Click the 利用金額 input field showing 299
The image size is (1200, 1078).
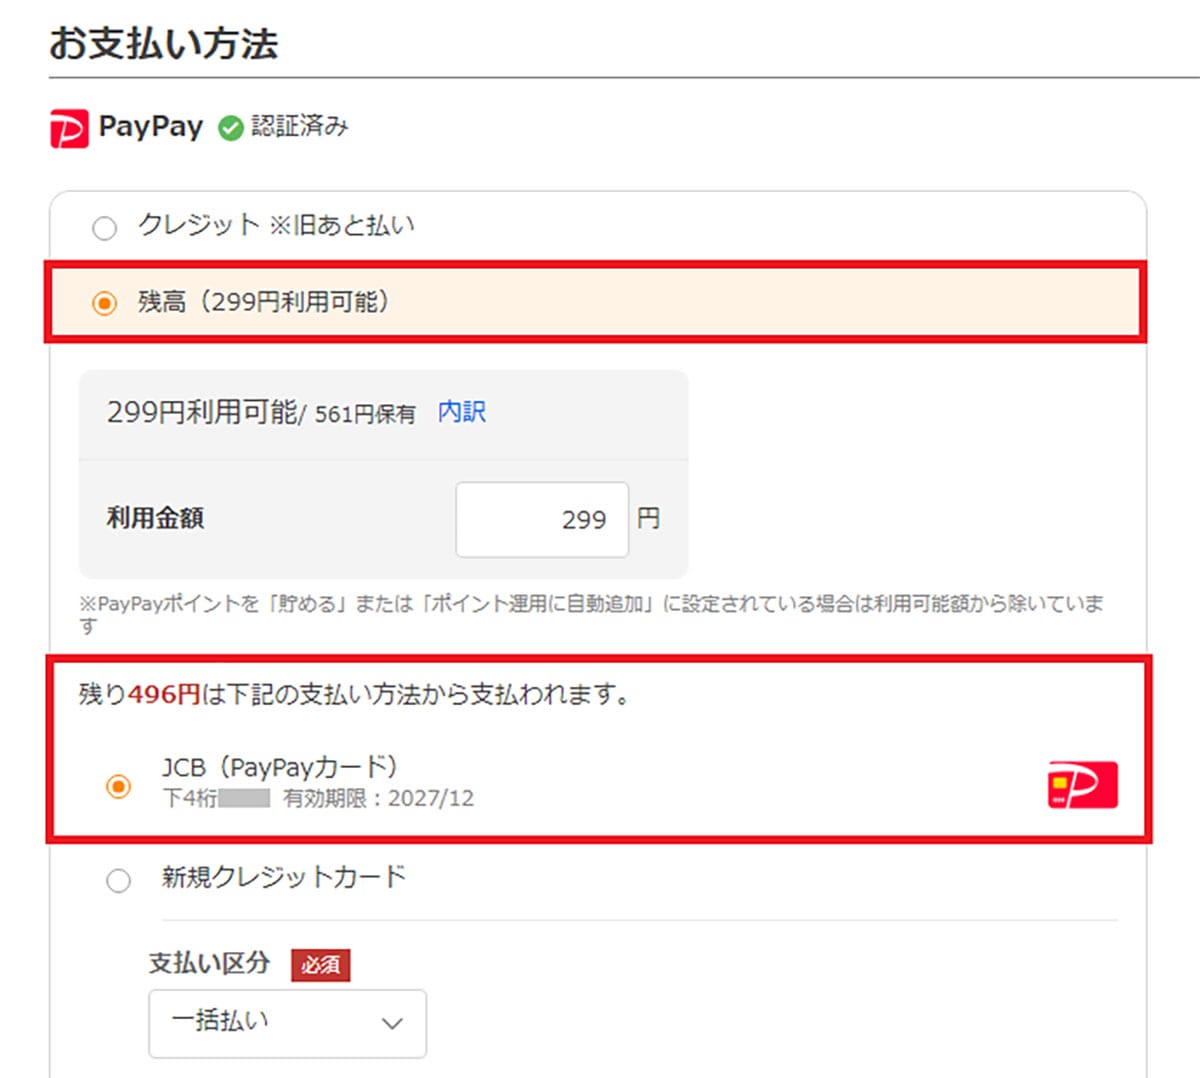click(542, 519)
